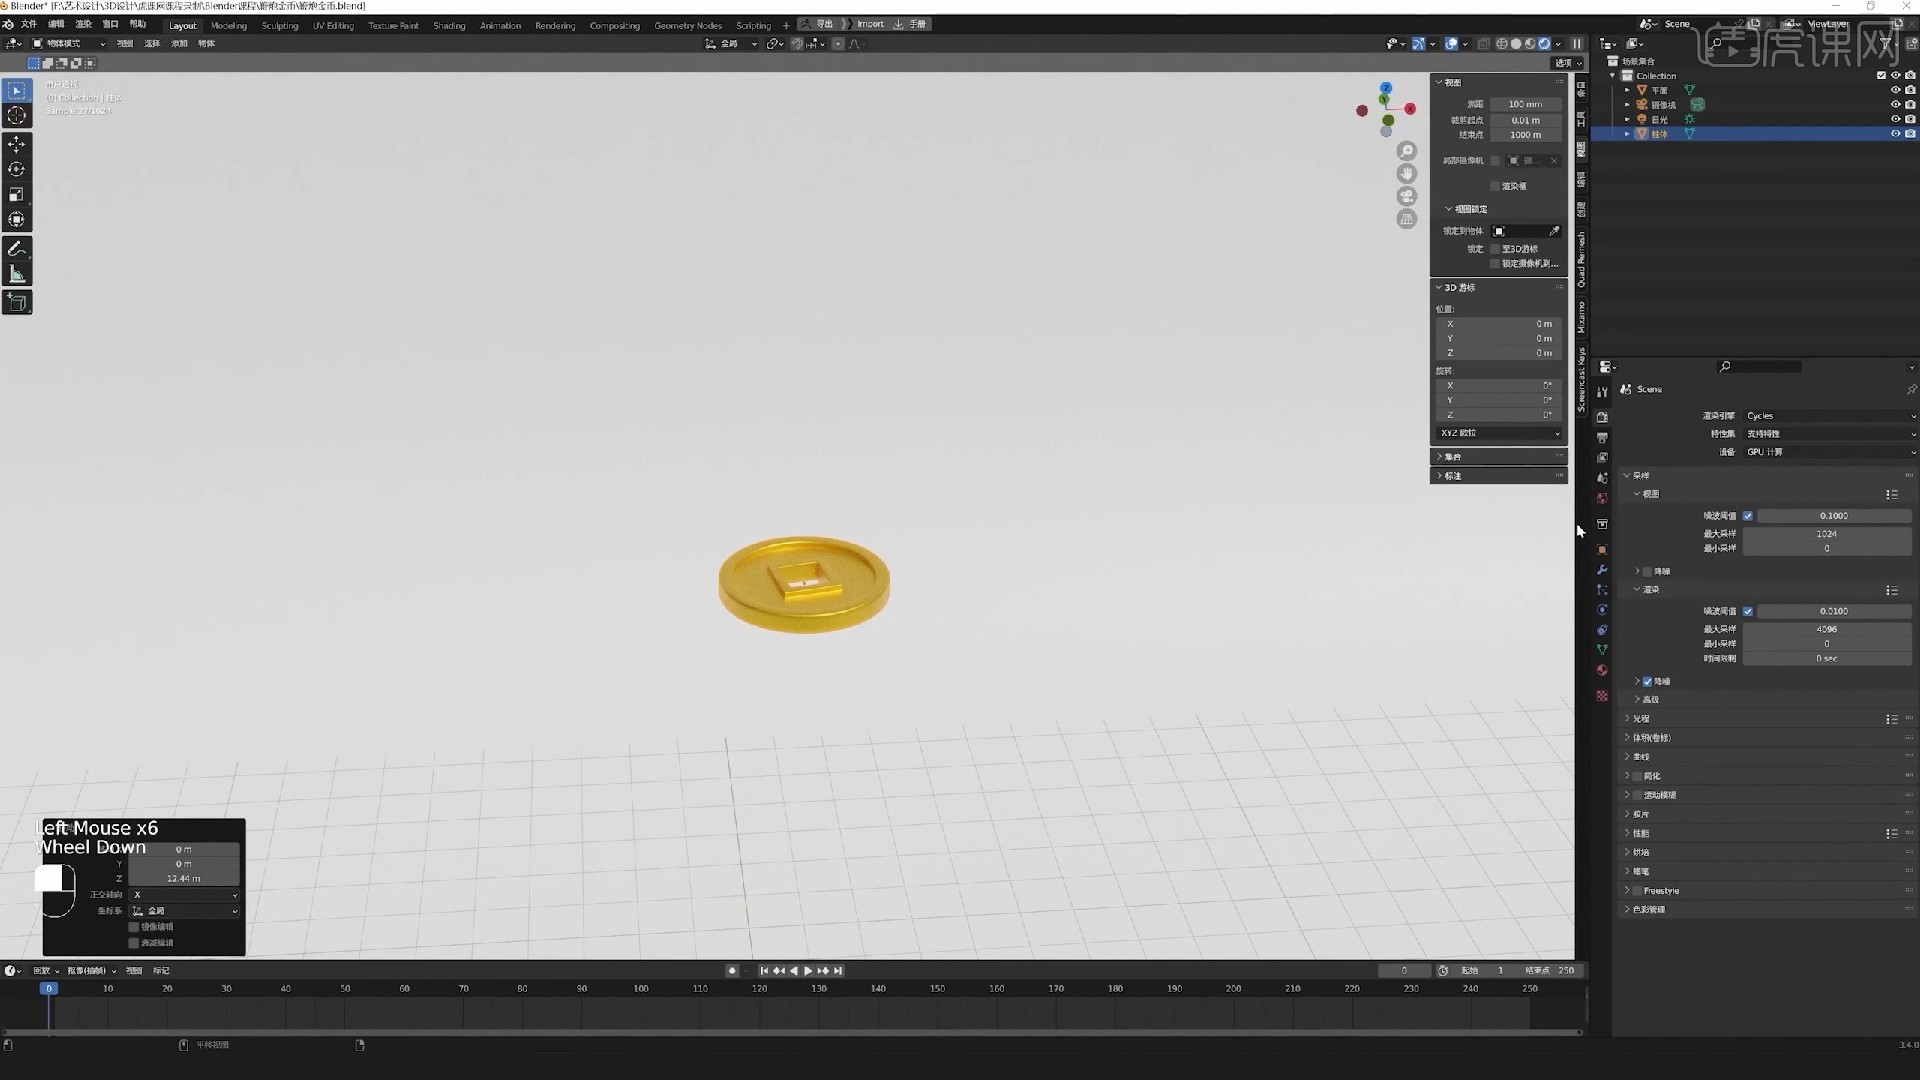
Task: Open XYZ 欧拉 rotation mode dropdown
Action: pos(1499,433)
